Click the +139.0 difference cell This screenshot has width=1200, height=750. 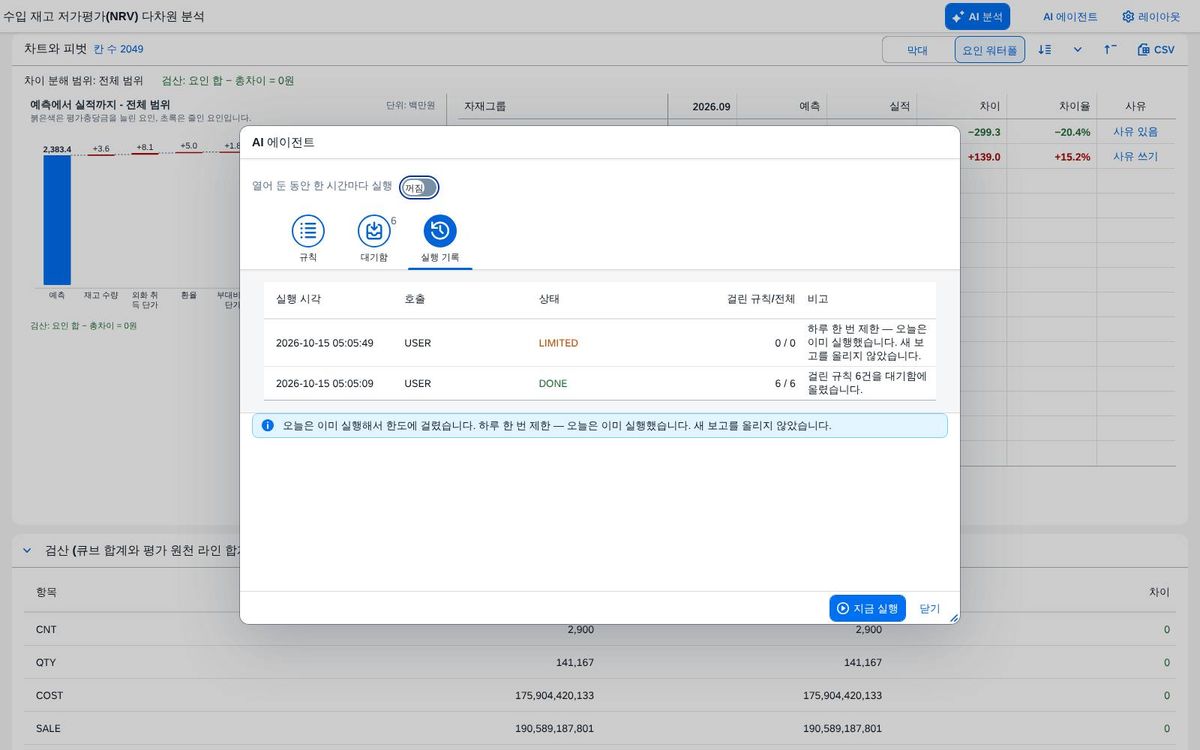point(984,157)
